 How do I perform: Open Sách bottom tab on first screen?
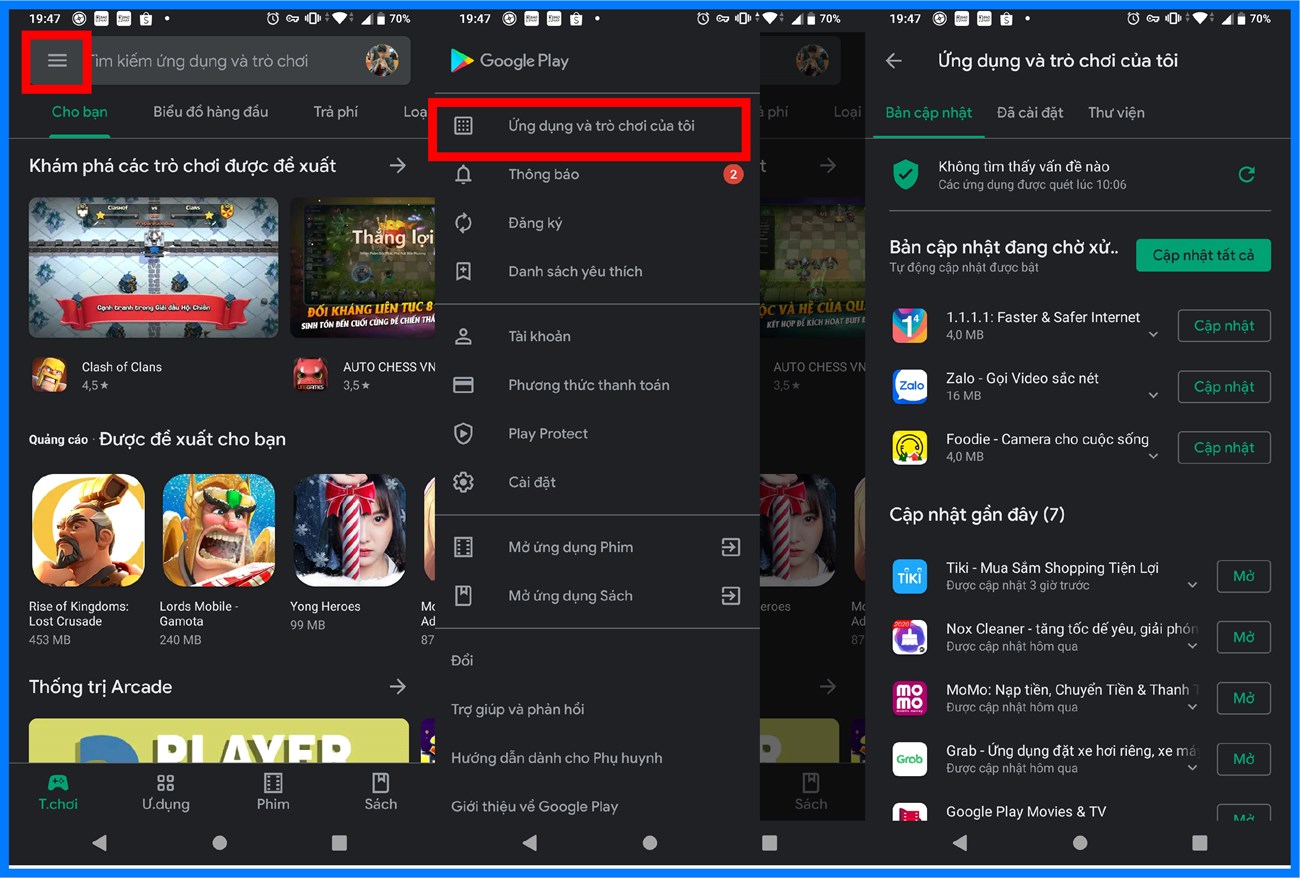click(x=380, y=792)
